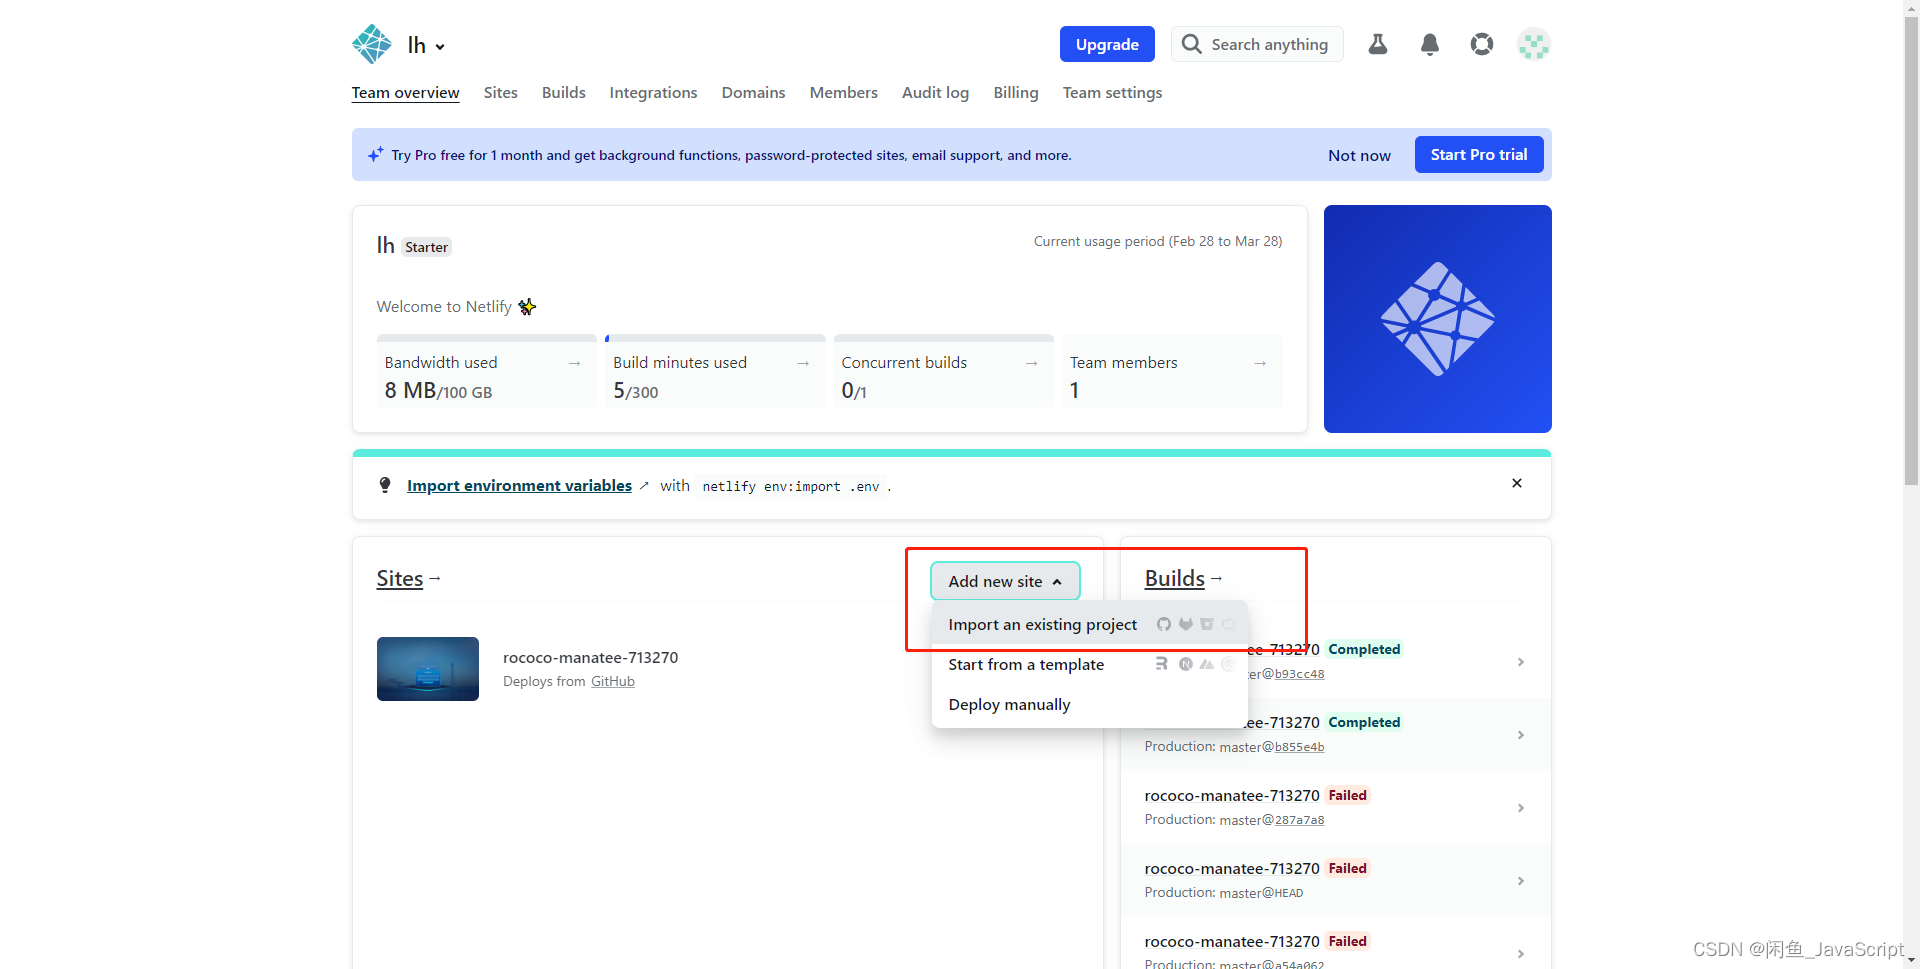
Task: Switch to the Sites tab
Action: (x=500, y=92)
